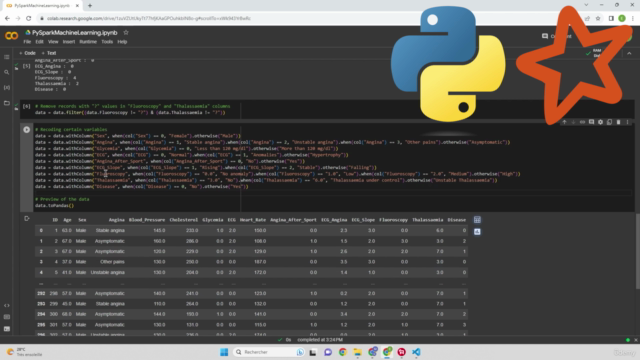Click the cell [6] execution indicator
This screenshot has width=640, height=360.
(x=26, y=106)
